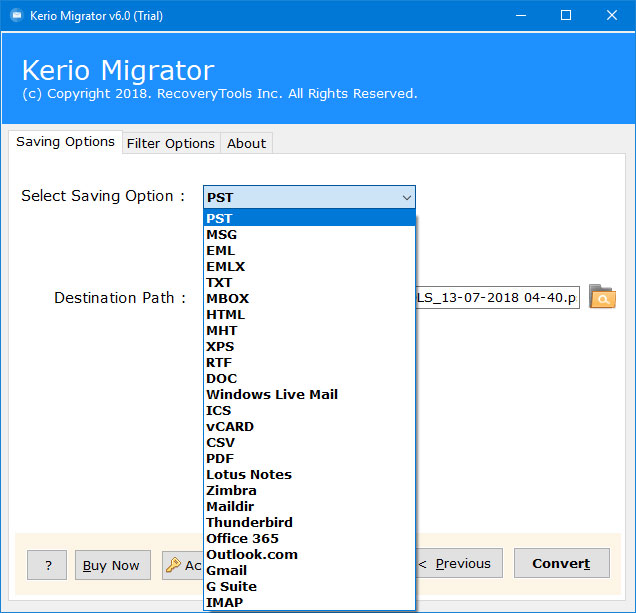Select ICS from the list
This screenshot has height=613, width=636.
(x=309, y=411)
